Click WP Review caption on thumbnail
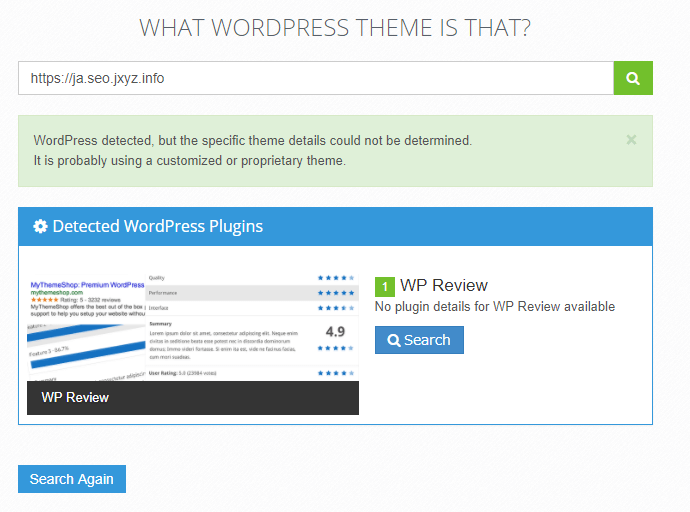This screenshot has width=690, height=512. 75,397
